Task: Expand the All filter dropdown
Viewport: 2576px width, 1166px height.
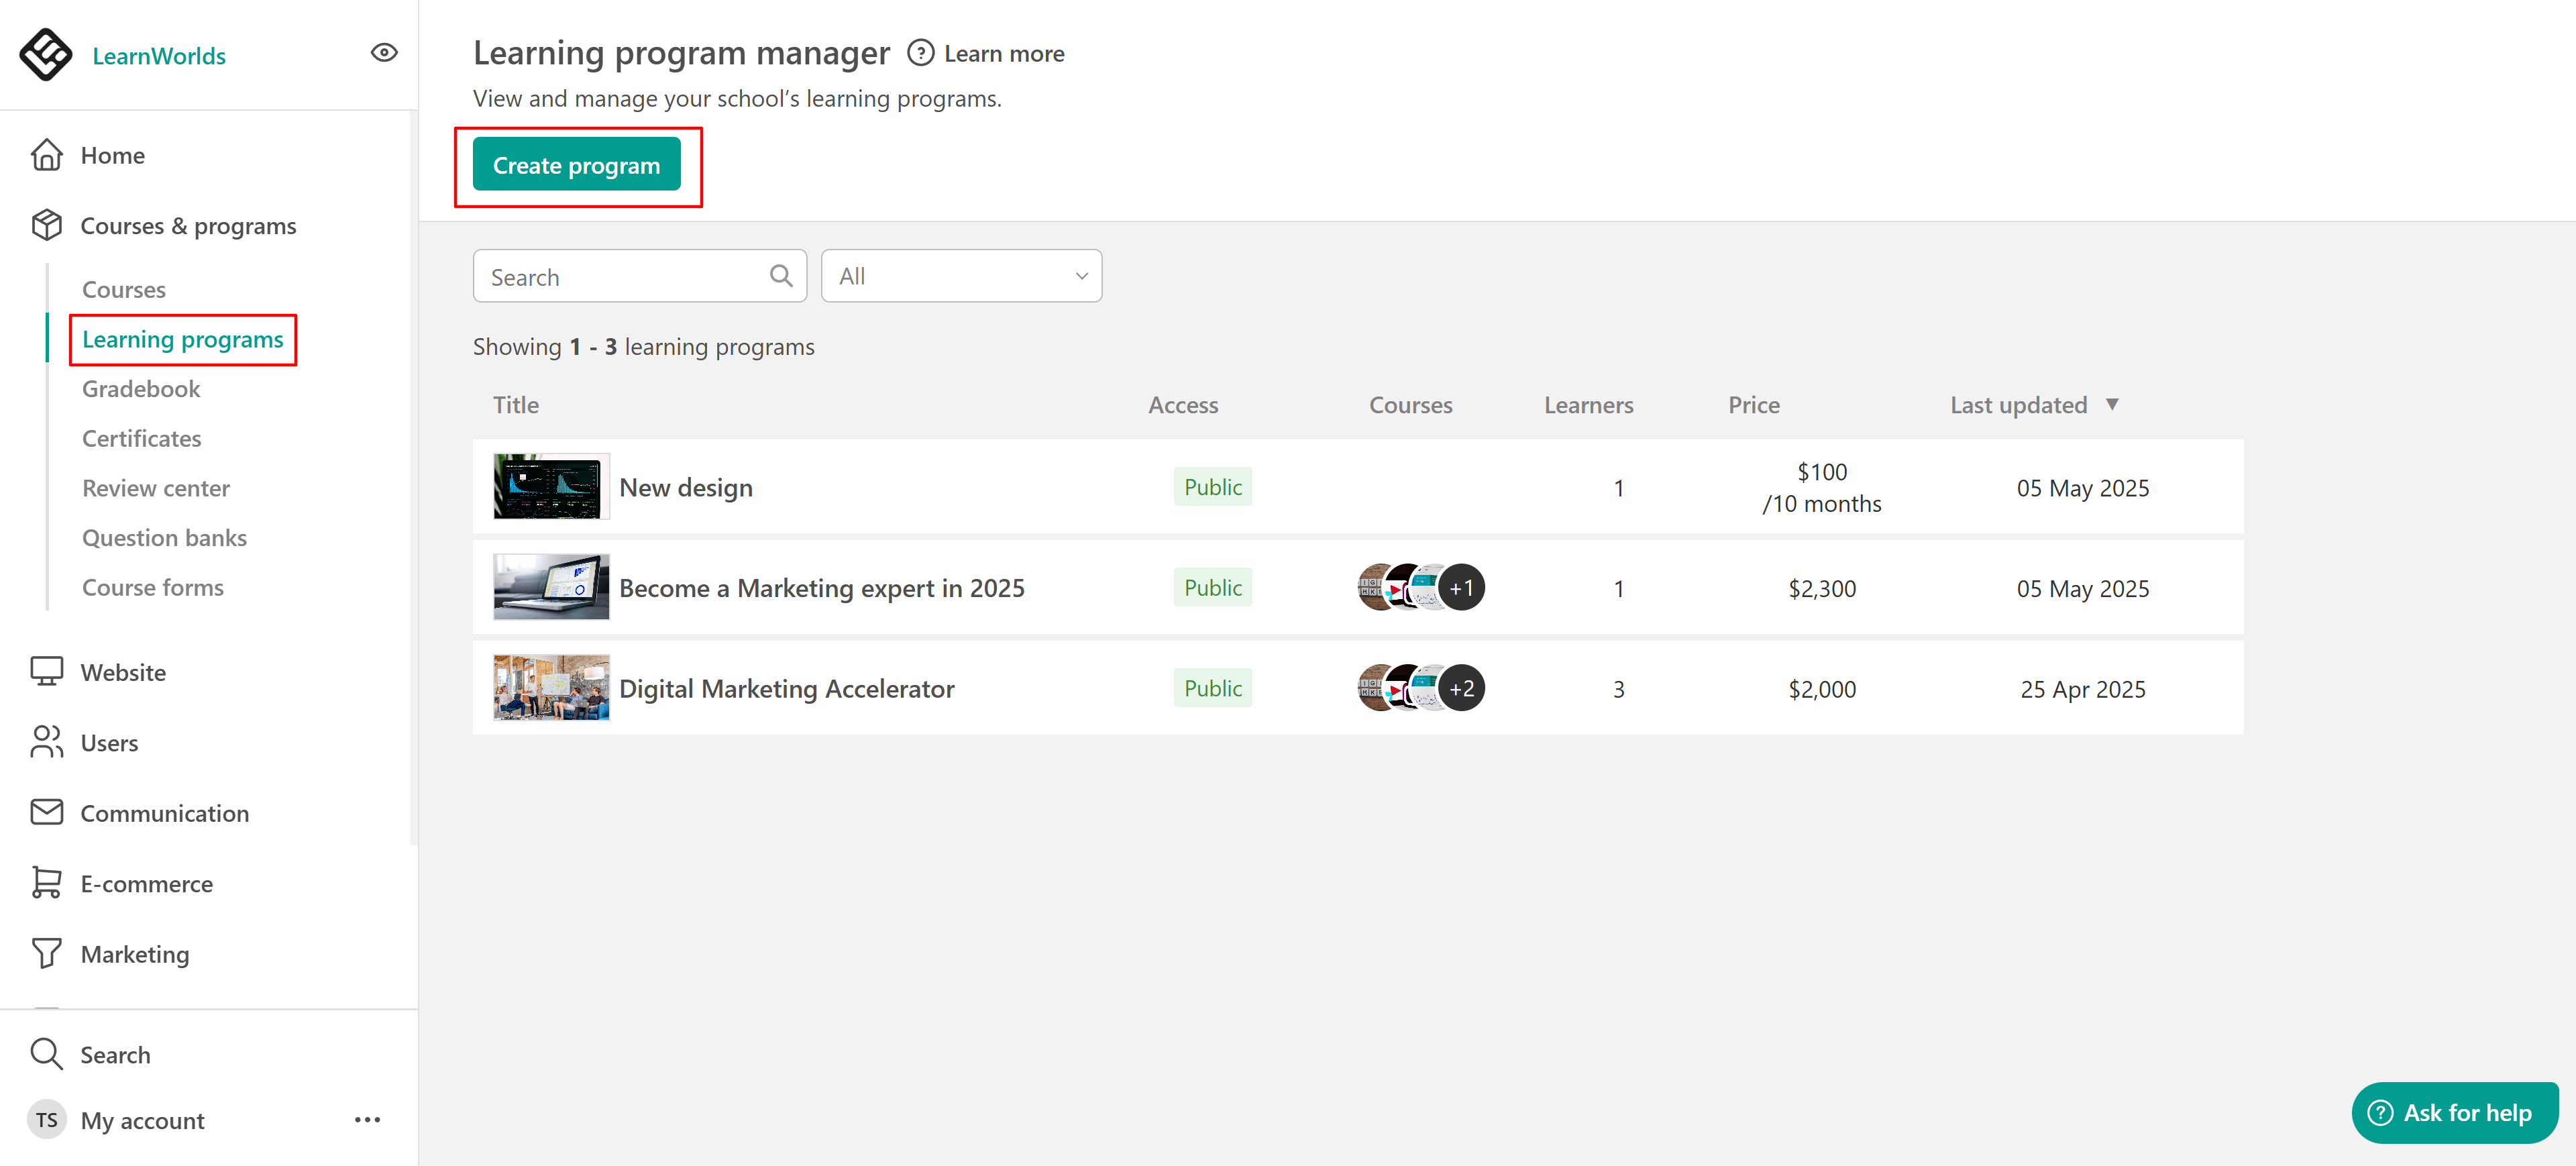Action: pyautogui.click(x=961, y=276)
